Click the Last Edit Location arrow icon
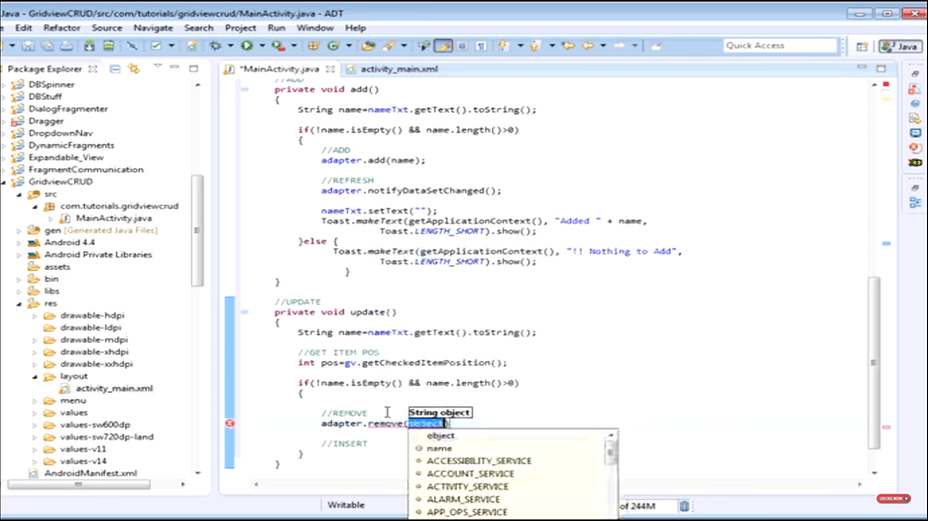 point(568,46)
